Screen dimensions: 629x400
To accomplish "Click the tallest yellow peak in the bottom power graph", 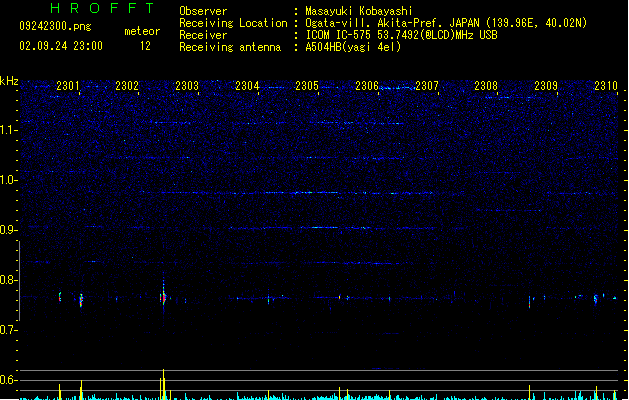I will pyautogui.click(x=163, y=384).
